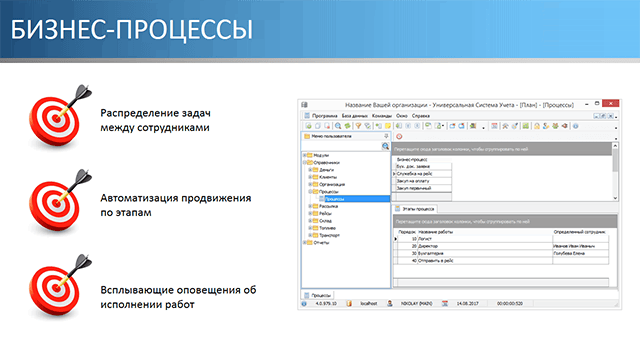
Task: Select the Процессы tab at window bottom
Action: [x=318, y=295]
